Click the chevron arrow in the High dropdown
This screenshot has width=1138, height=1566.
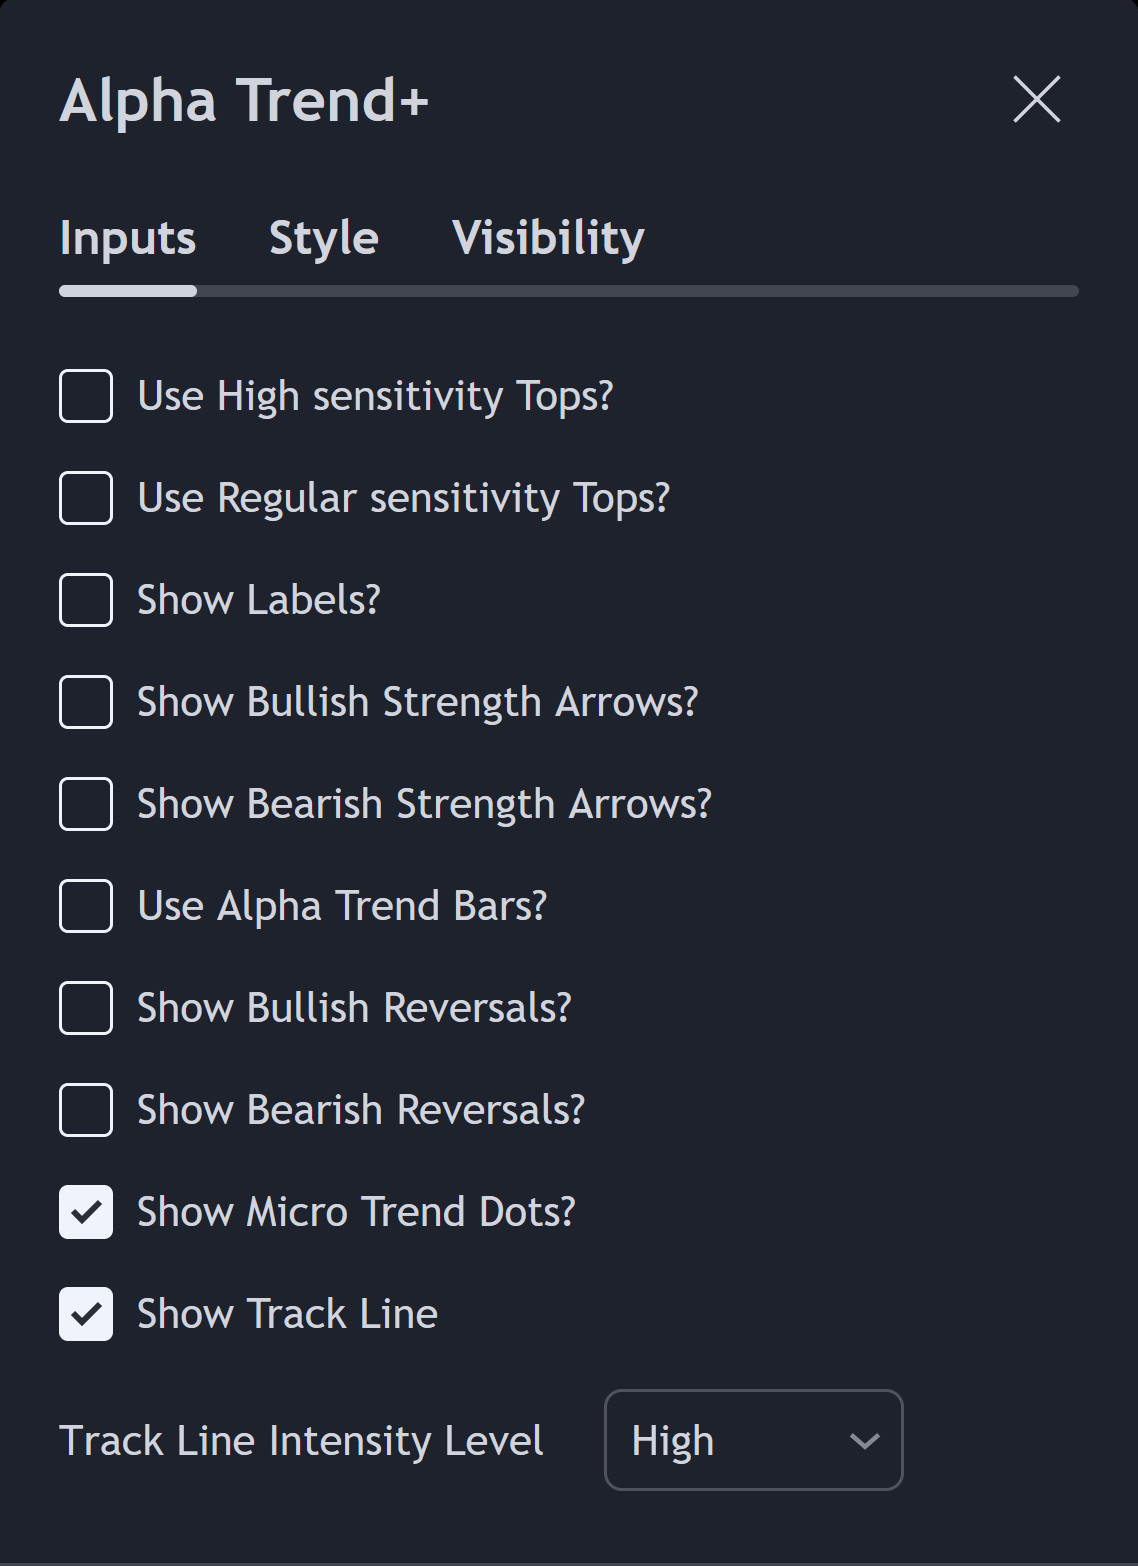[x=864, y=1441]
